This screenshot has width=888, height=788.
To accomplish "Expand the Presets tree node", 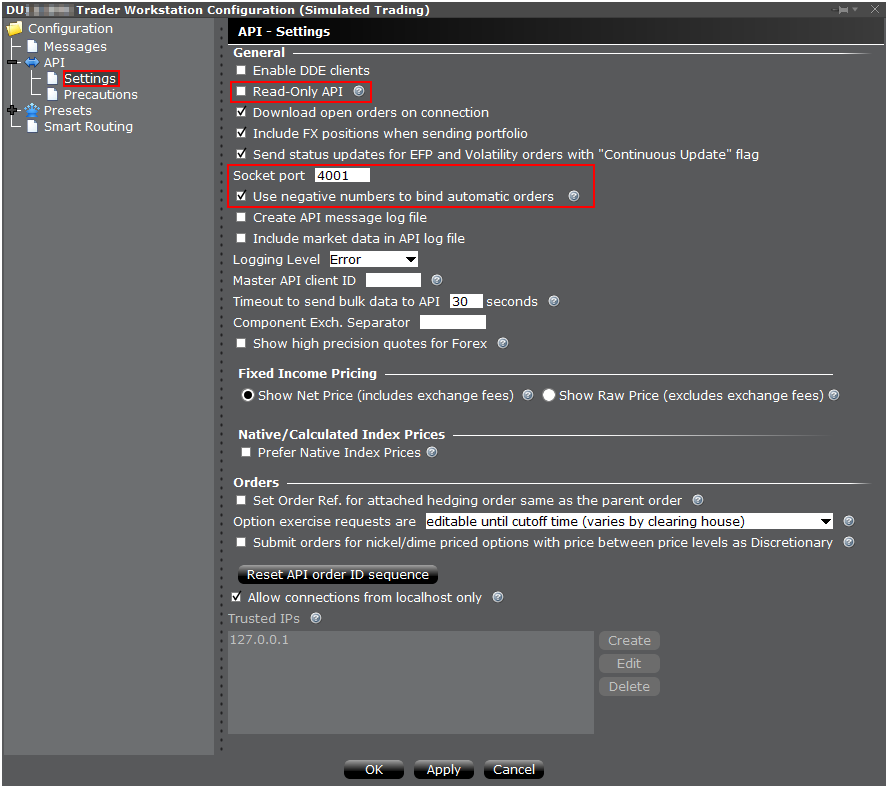I will pyautogui.click(x=12, y=111).
